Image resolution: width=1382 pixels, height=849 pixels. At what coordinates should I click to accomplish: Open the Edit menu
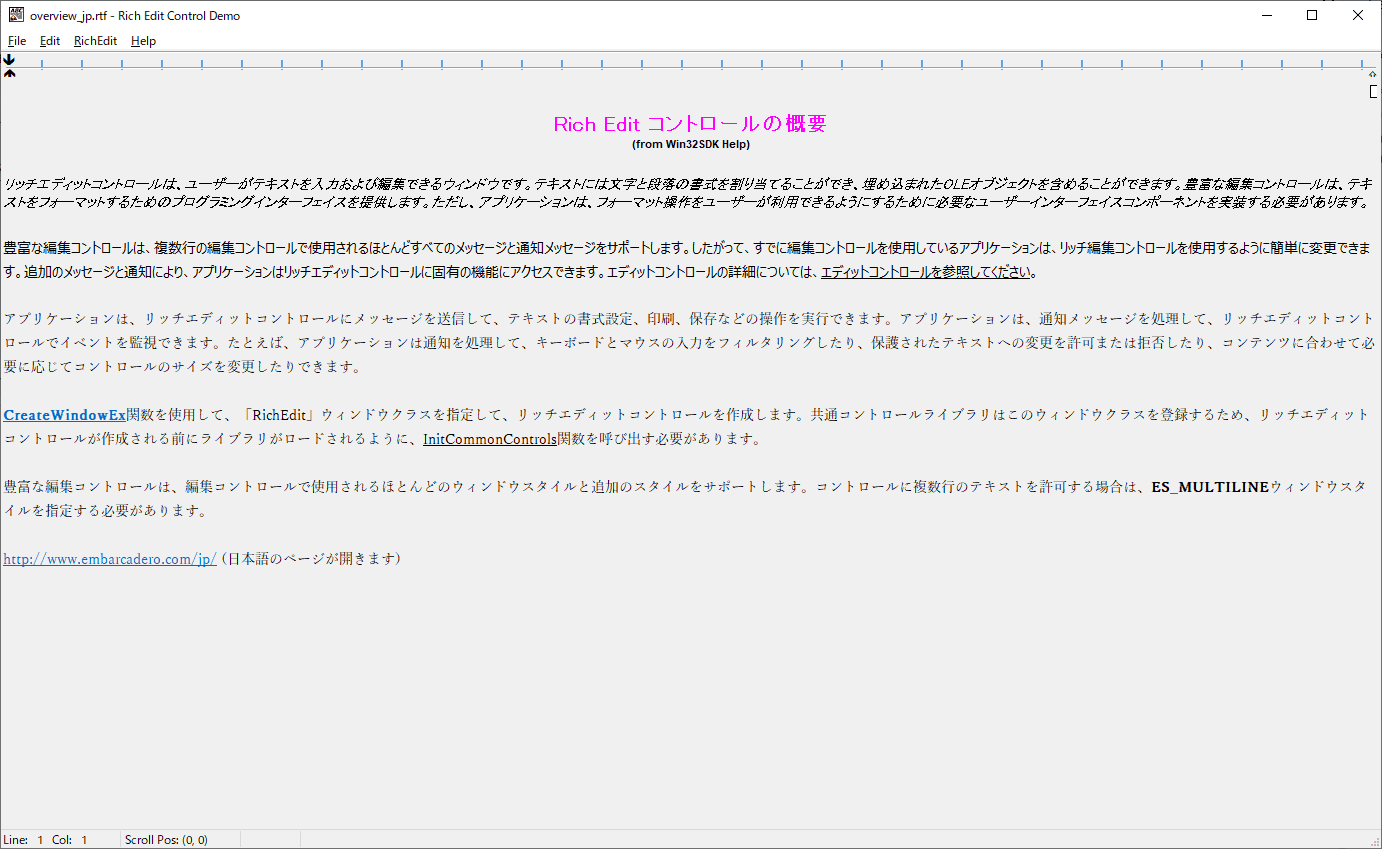pos(50,41)
